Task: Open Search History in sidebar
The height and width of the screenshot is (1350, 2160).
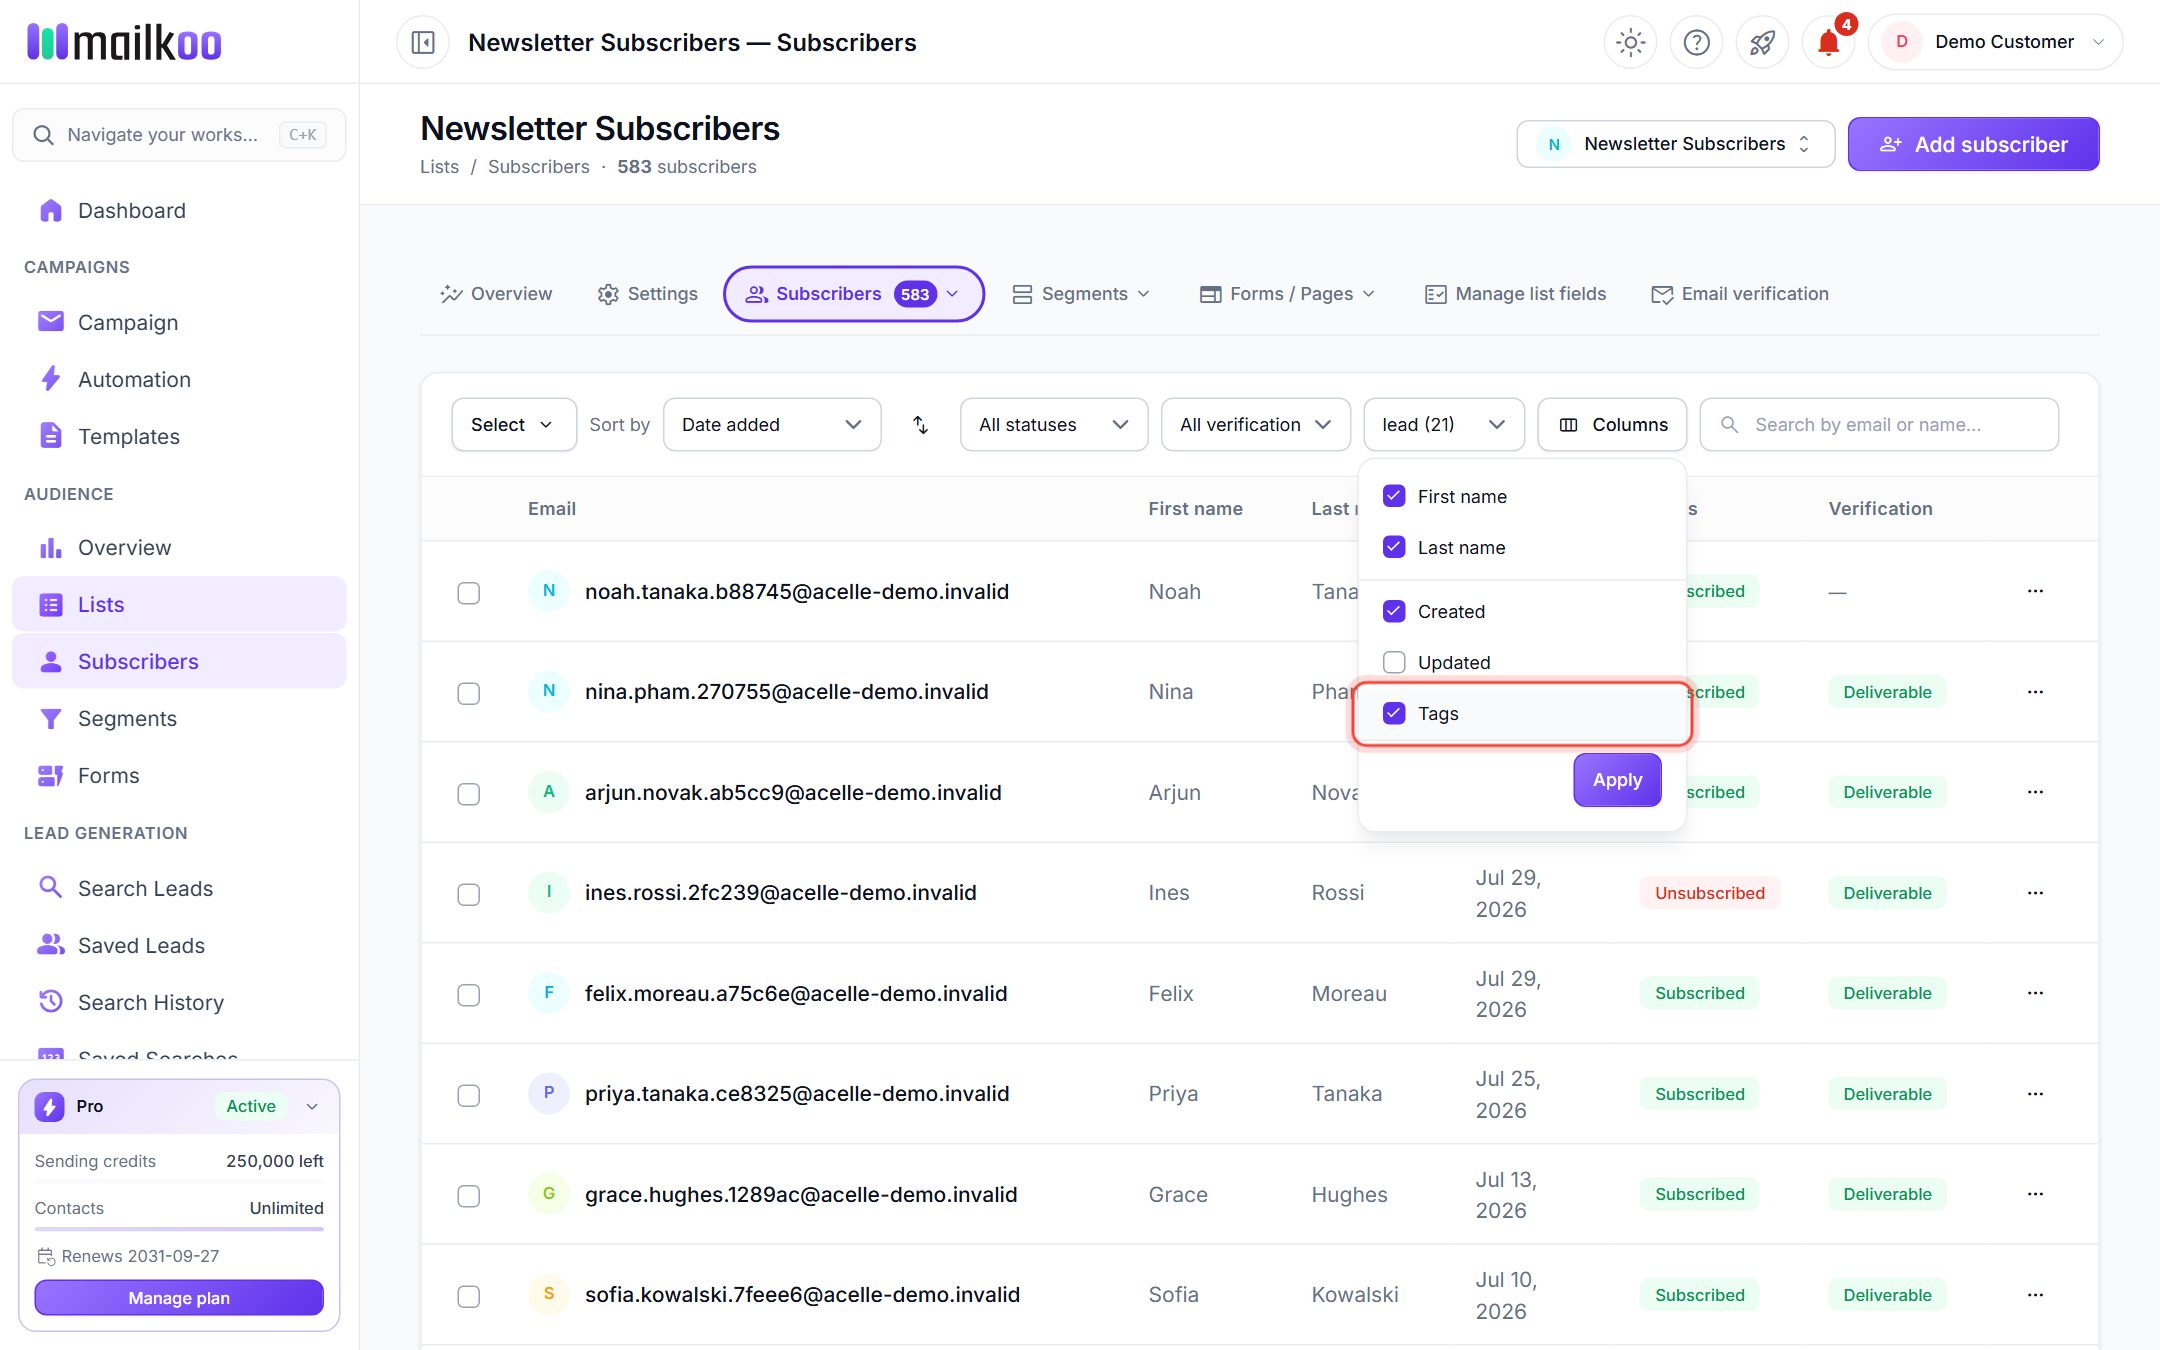Action: tap(179, 1002)
